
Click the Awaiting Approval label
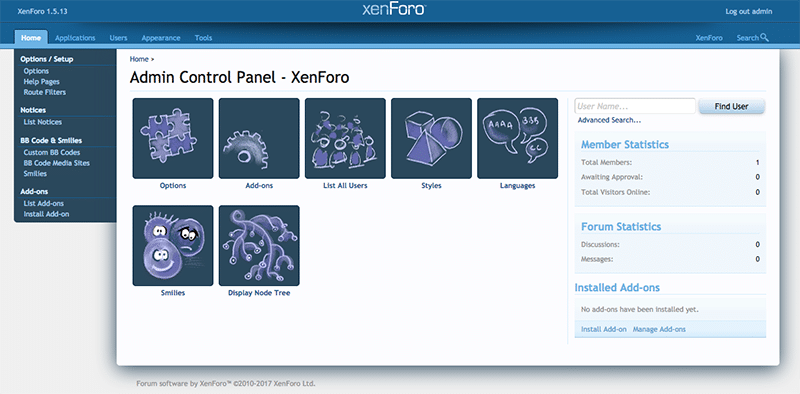(x=612, y=177)
